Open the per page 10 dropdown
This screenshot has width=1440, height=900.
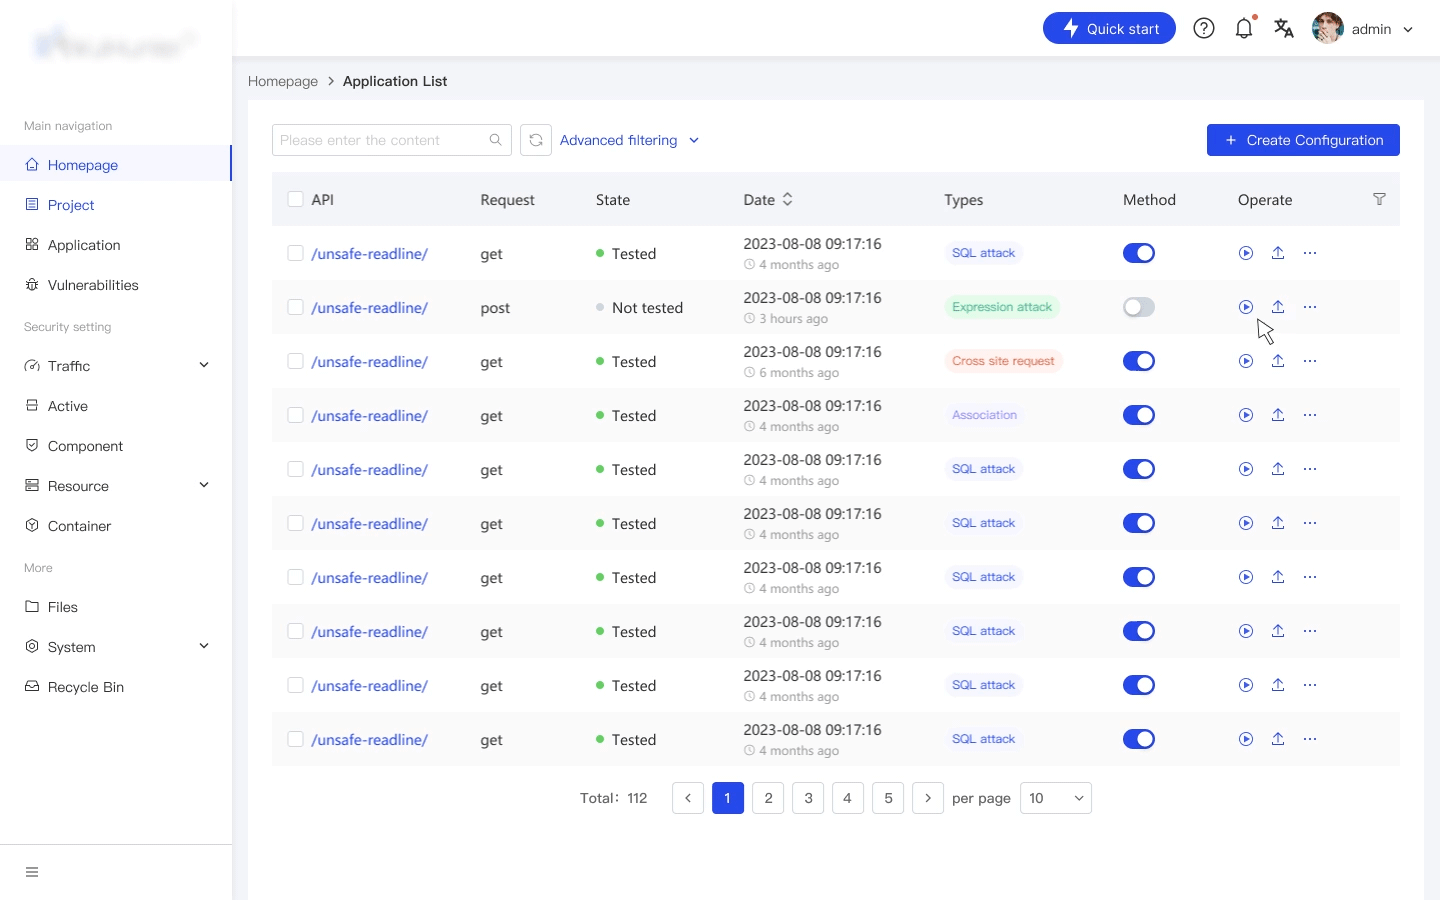1056,798
